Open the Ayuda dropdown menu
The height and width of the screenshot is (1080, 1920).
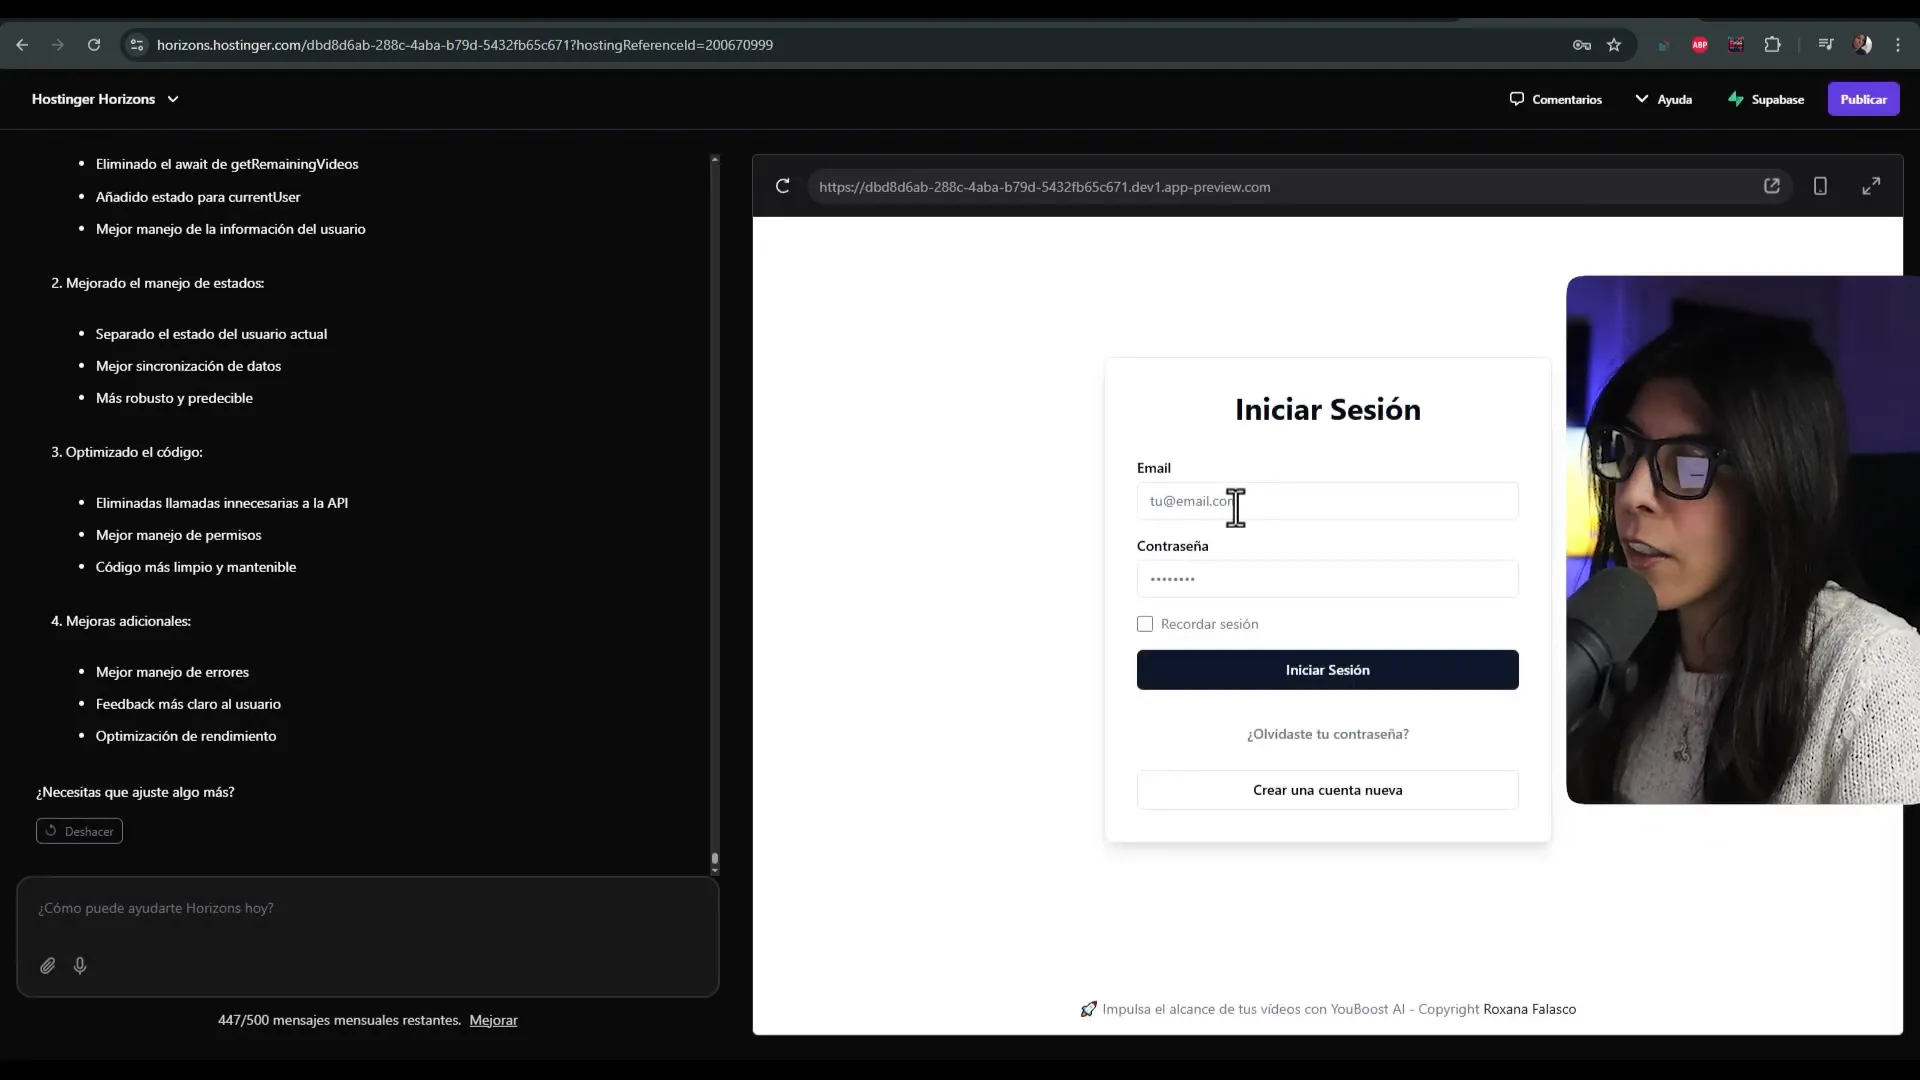click(1664, 99)
